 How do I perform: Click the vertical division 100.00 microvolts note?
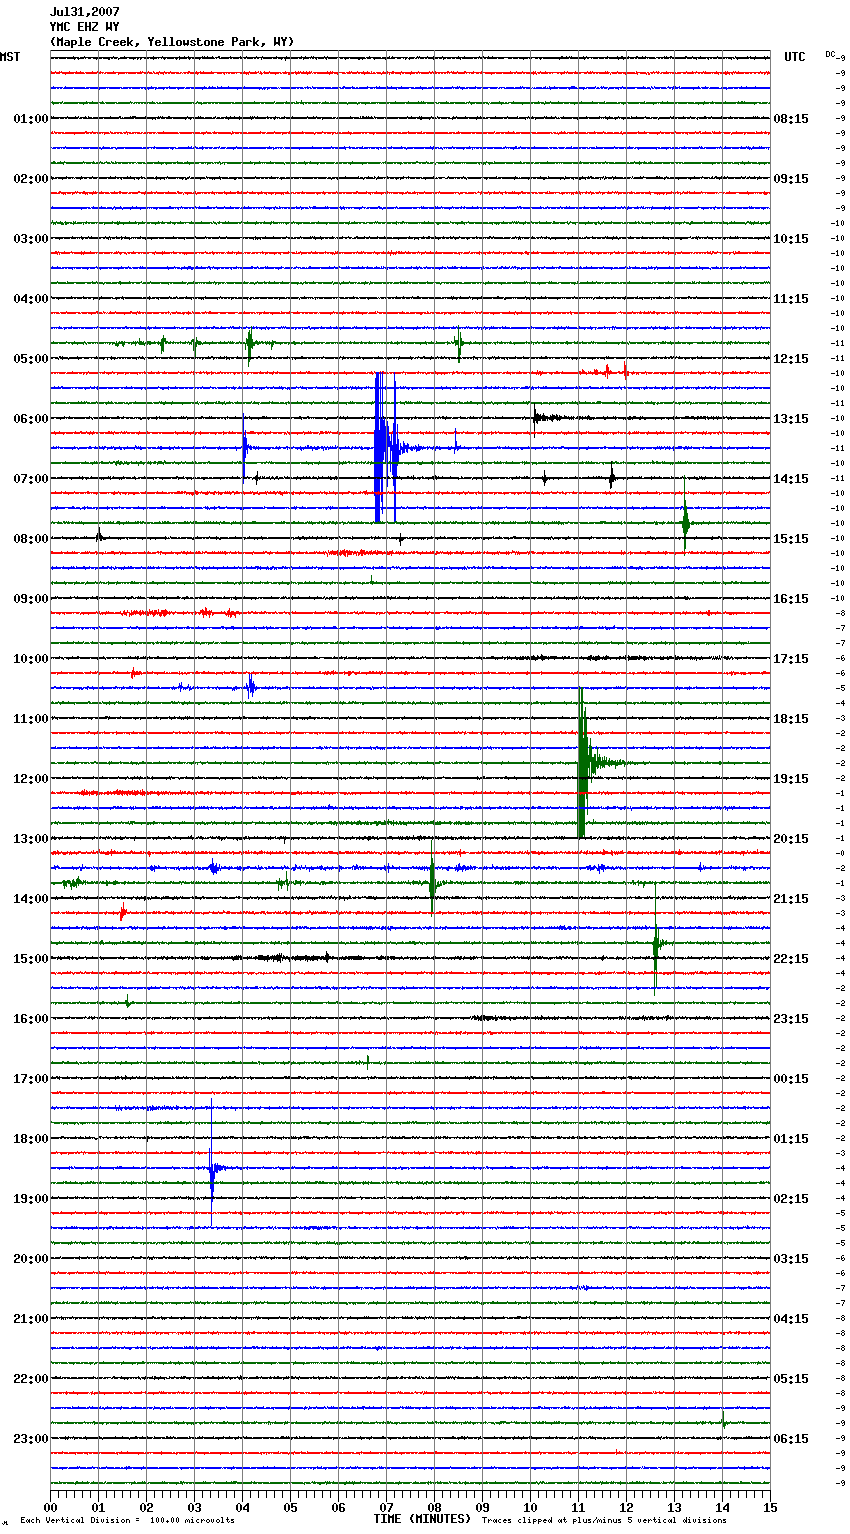click(x=127, y=1521)
